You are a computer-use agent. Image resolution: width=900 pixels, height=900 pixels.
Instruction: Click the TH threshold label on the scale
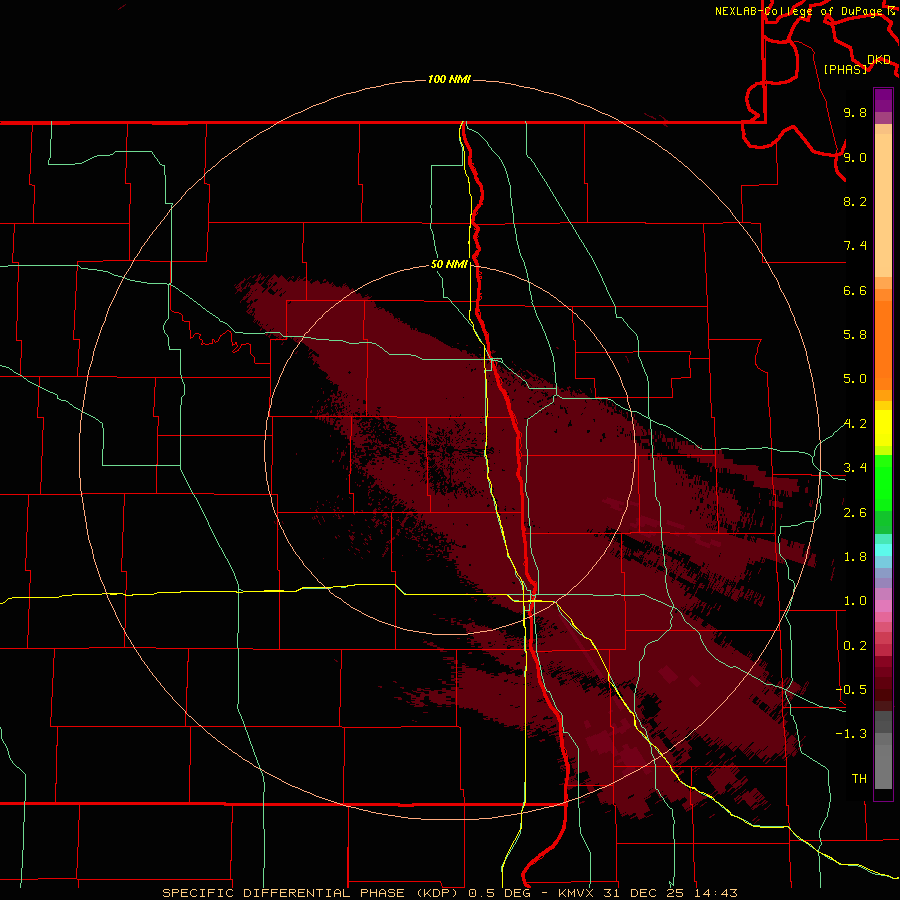[x=859, y=779]
